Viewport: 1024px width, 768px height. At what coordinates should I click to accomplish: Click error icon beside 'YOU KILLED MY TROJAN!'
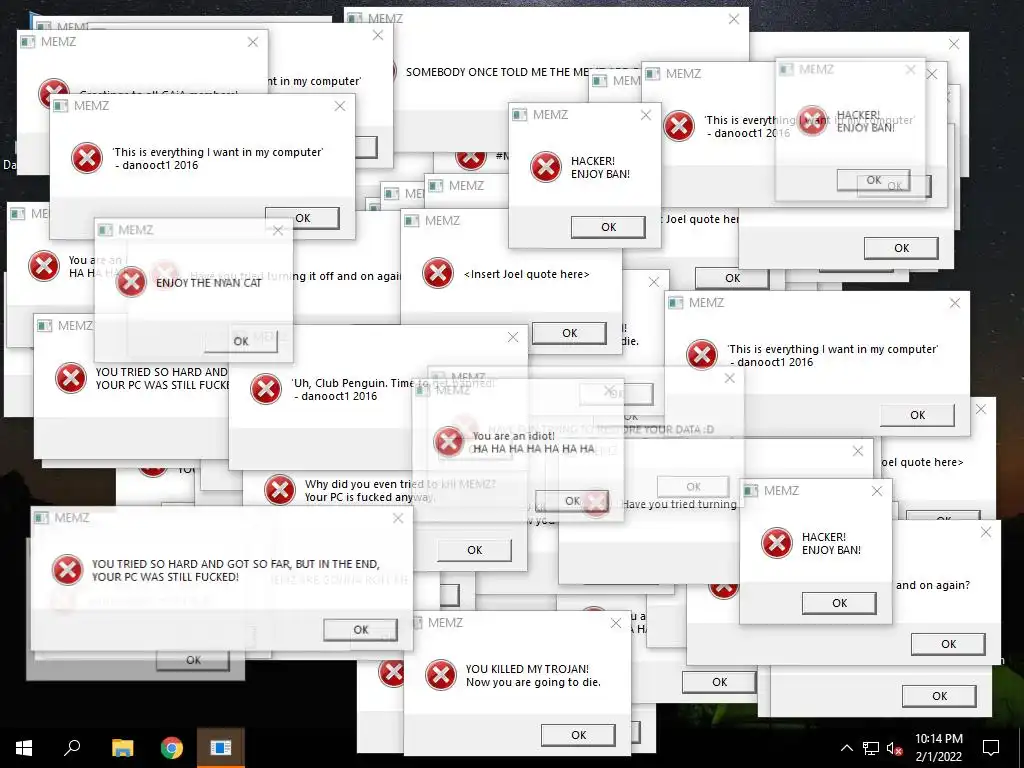(x=441, y=675)
